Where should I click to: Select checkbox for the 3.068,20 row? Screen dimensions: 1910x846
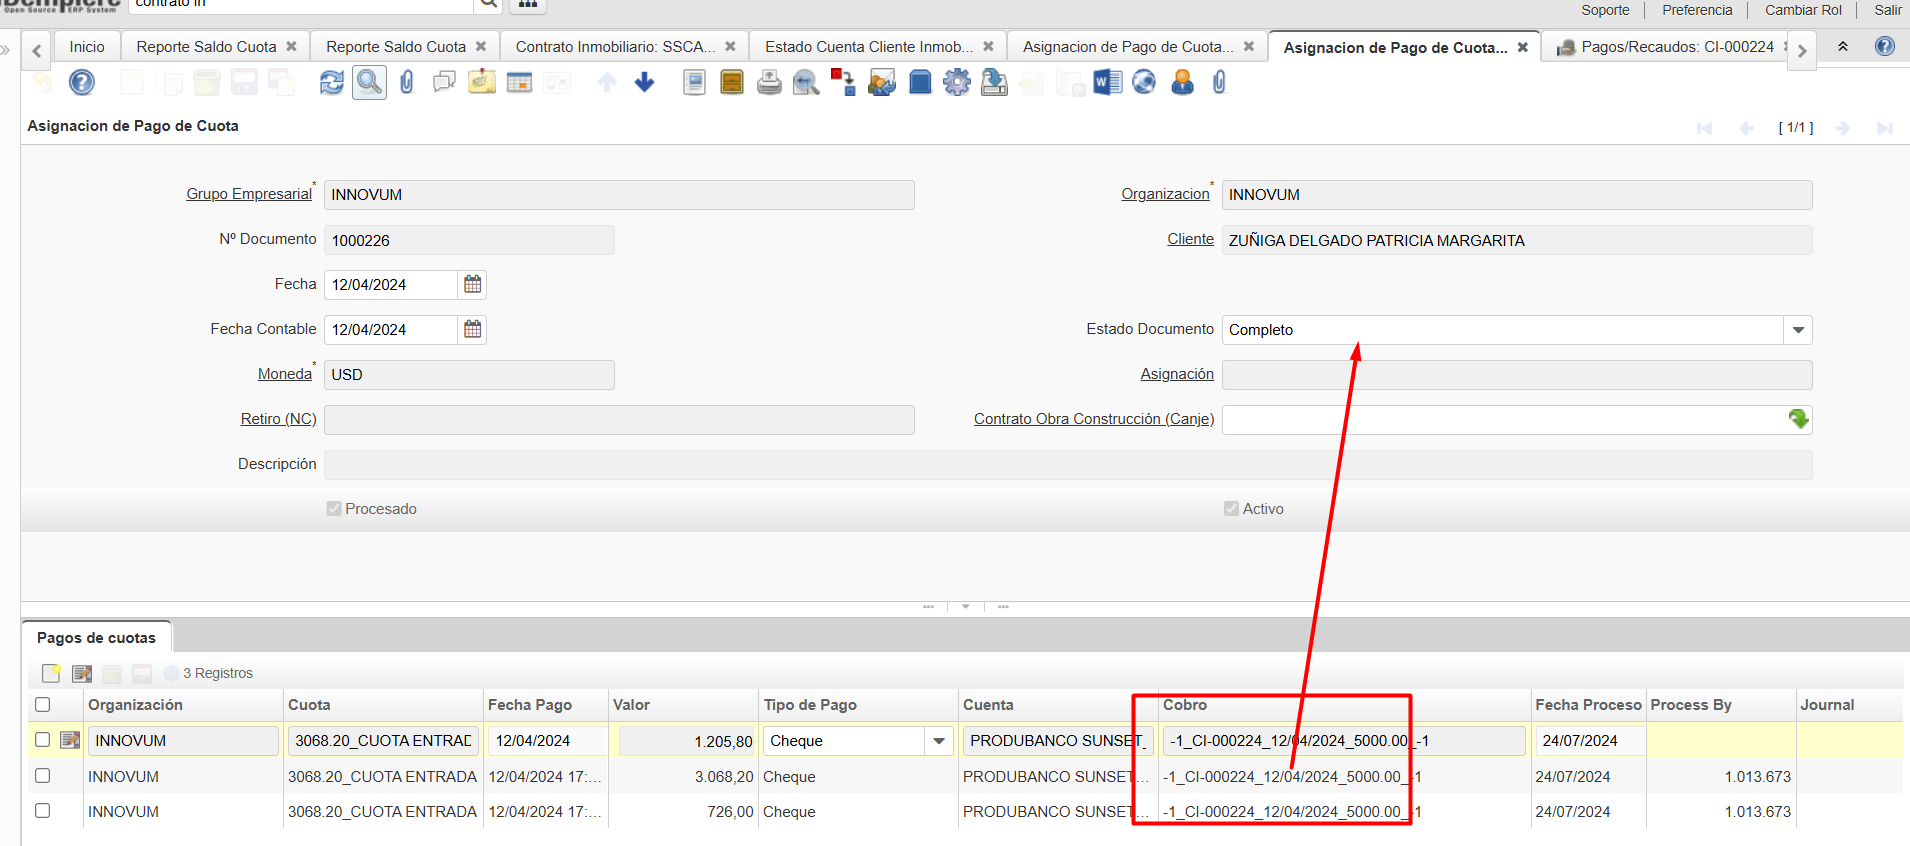click(x=42, y=776)
